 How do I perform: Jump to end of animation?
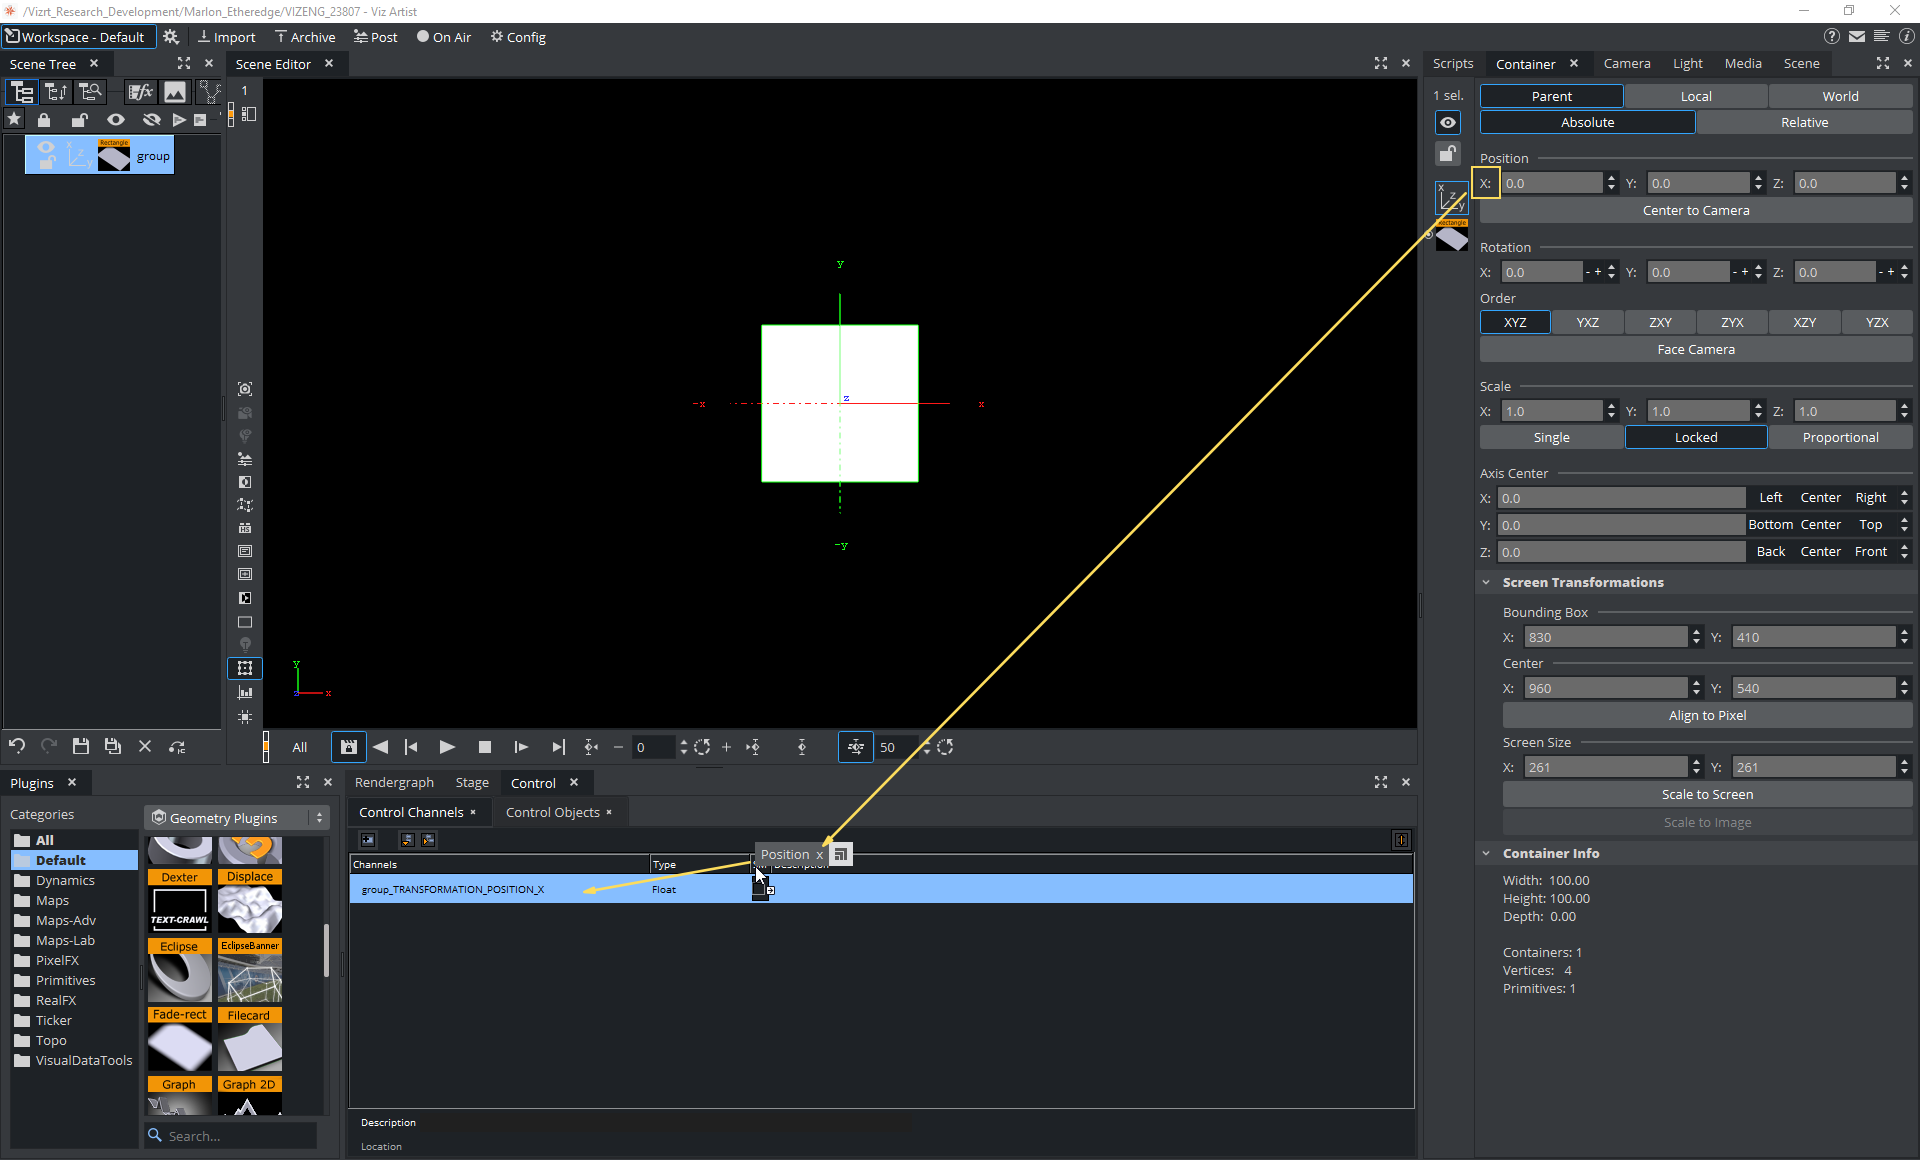click(558, 747)
